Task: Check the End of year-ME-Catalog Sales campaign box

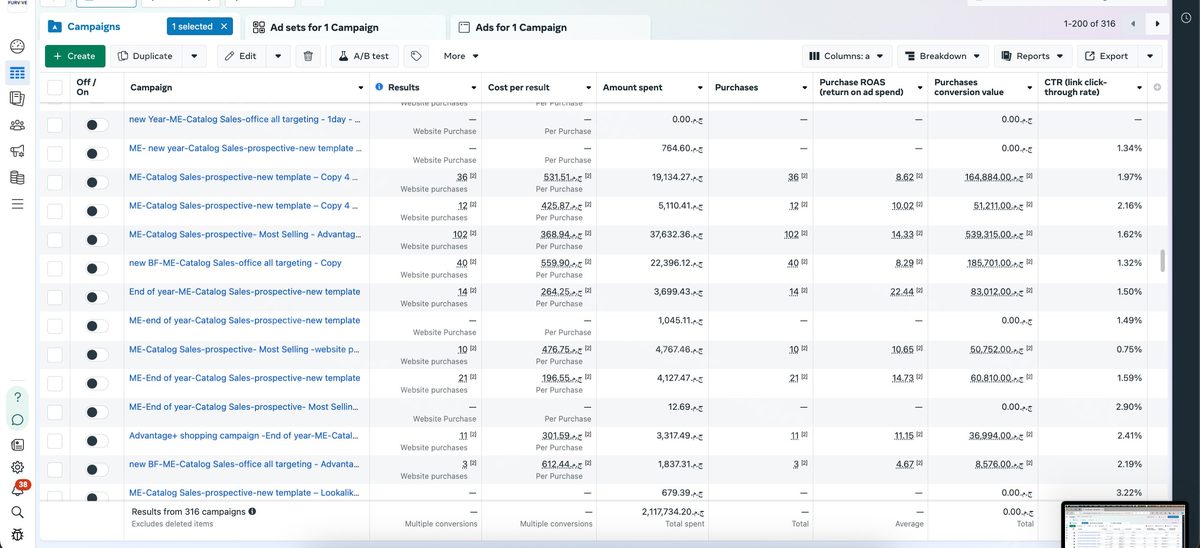Action: pyautogui.click(x=54, y=297)
